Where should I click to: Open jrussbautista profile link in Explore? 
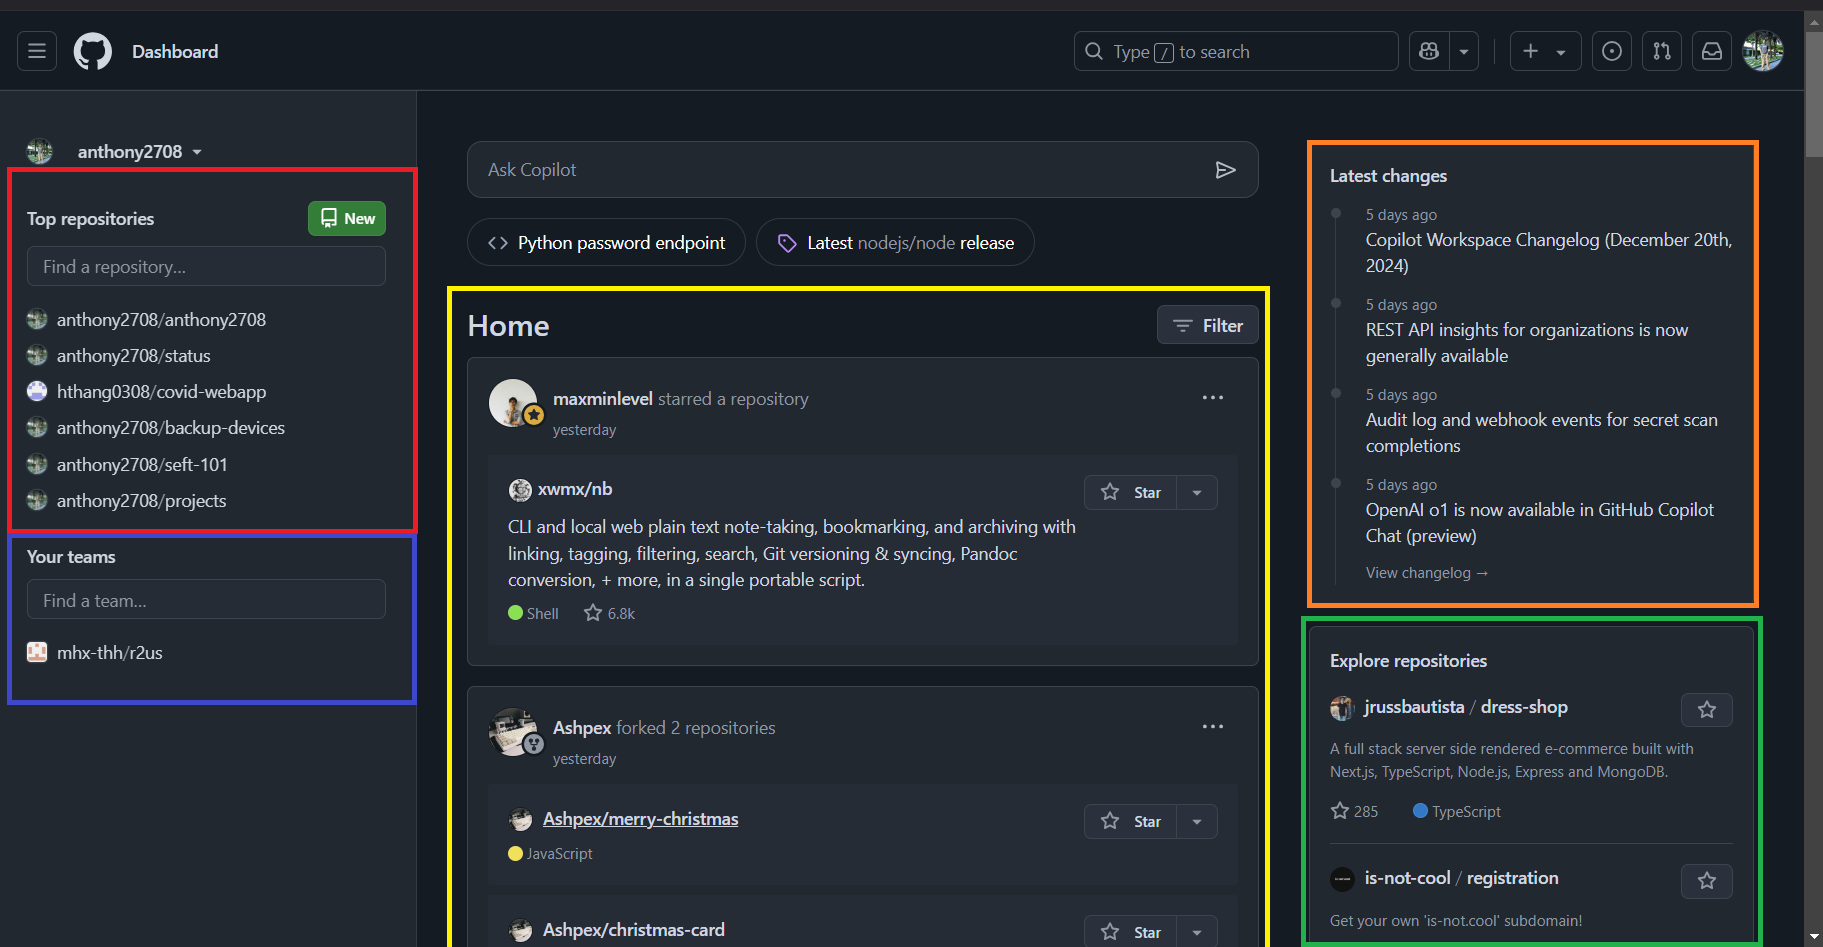pyautogui.click(x=1414, y=707)
